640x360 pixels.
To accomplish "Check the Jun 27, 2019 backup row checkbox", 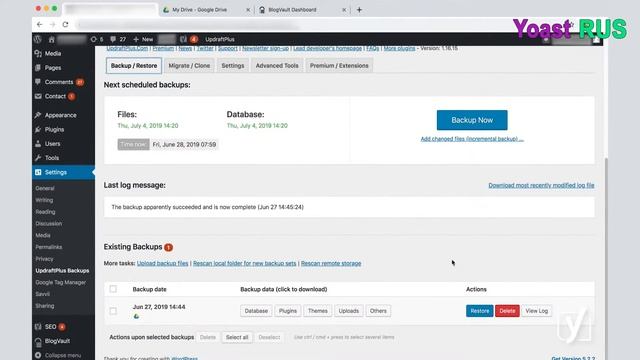I will pyautogui.click(x=113, y=311).
